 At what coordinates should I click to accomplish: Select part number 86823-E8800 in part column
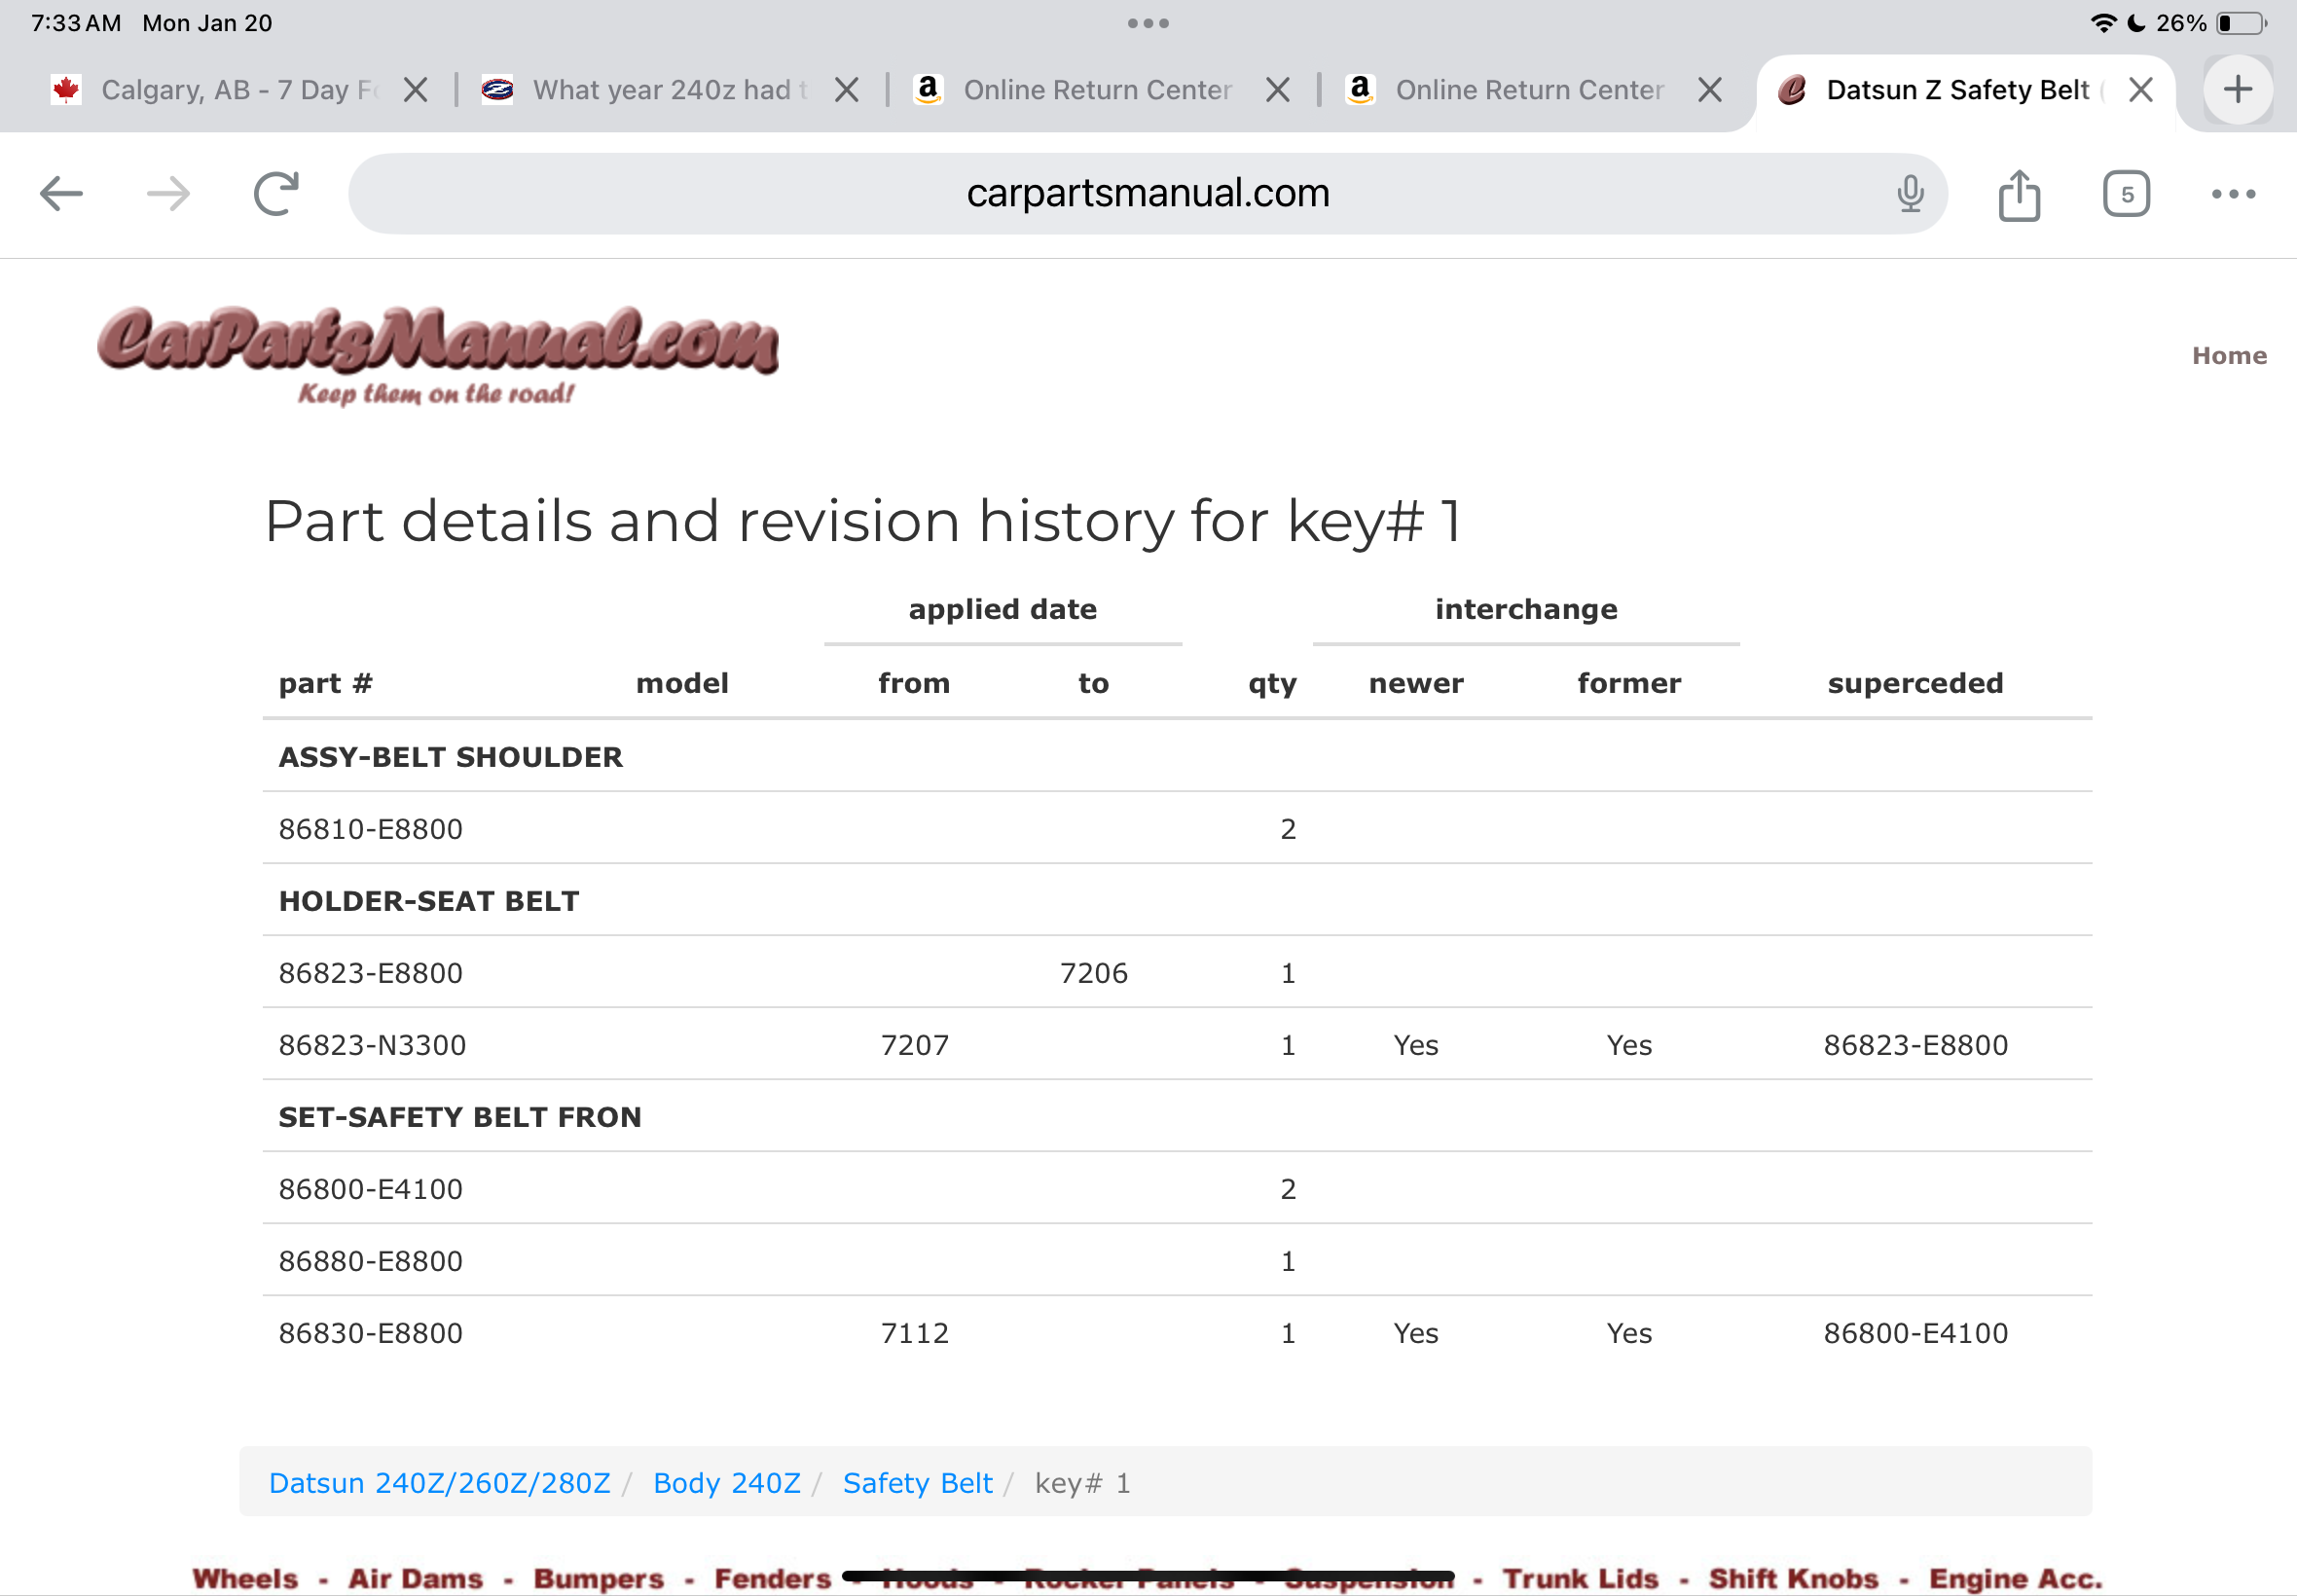click(x=370, y=973)
